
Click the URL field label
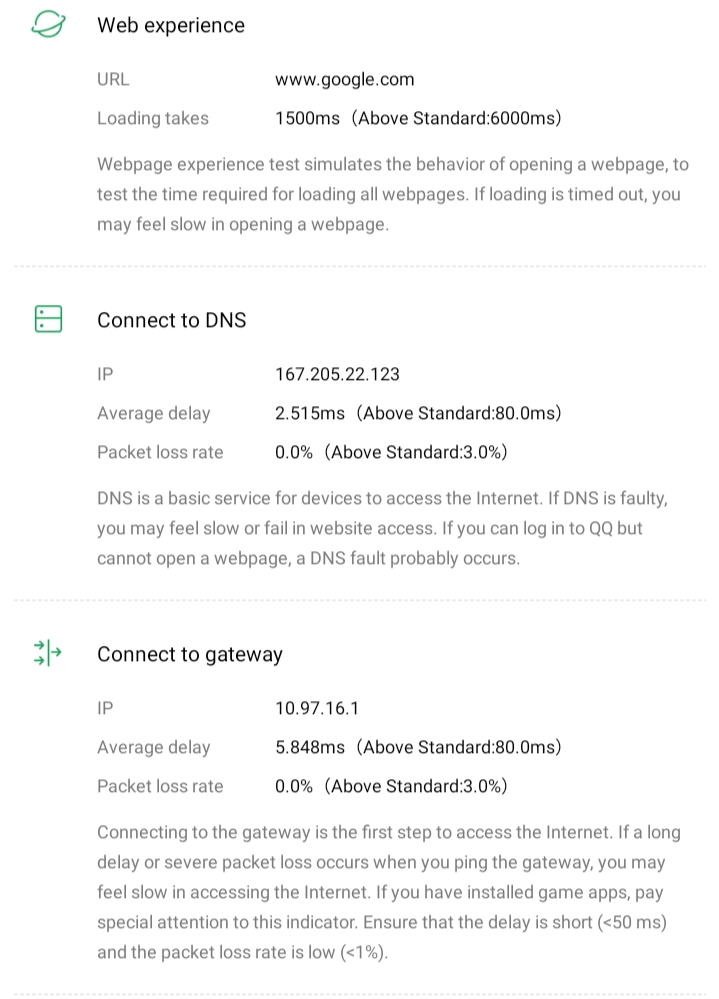tap(113, 80)
